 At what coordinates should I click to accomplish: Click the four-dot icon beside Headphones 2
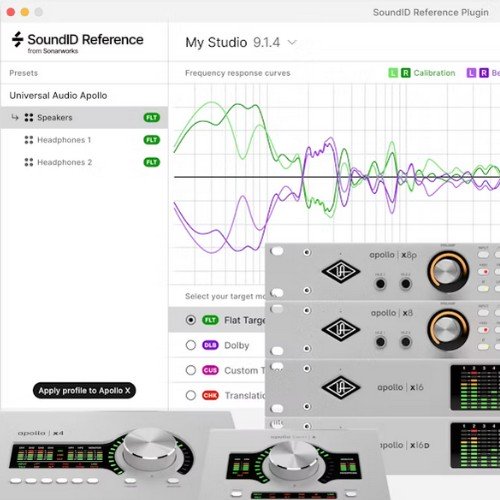click(29, 162)
